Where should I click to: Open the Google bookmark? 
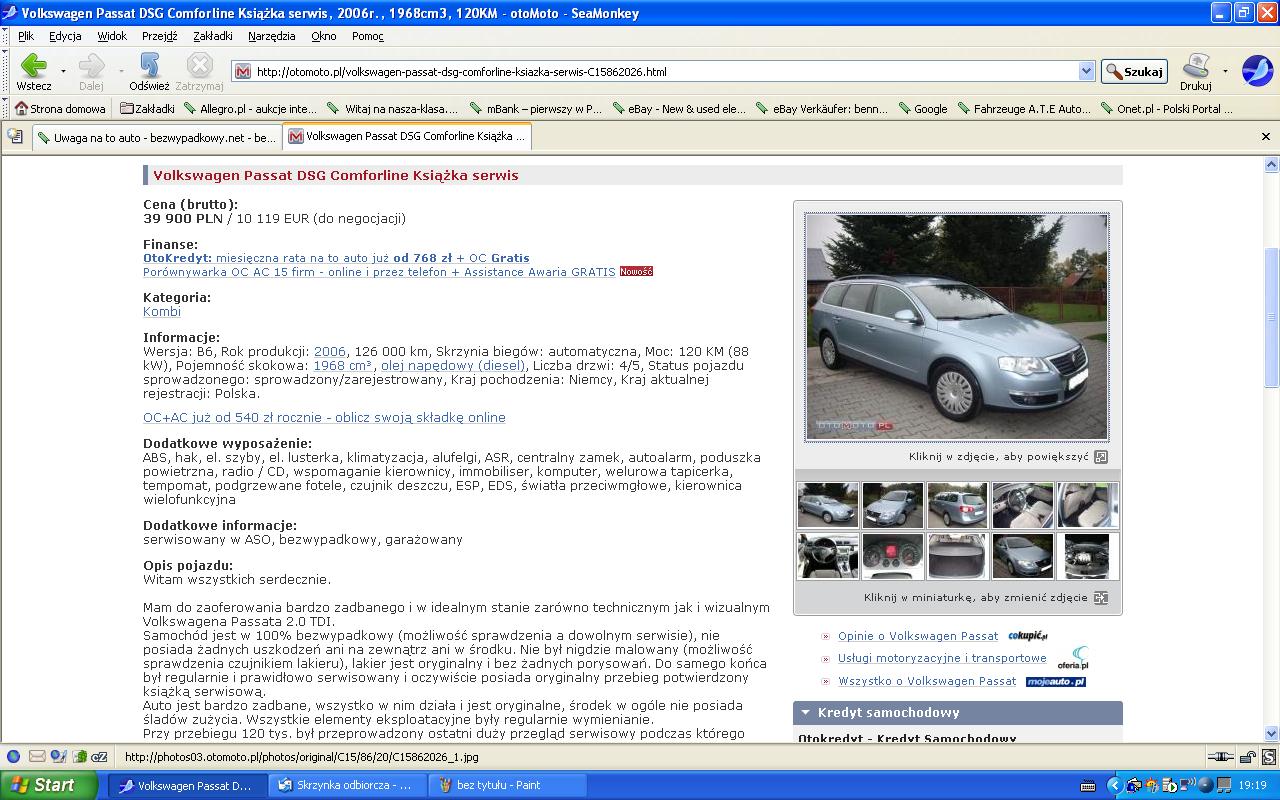pyautogui.click(x=923, y=109)
